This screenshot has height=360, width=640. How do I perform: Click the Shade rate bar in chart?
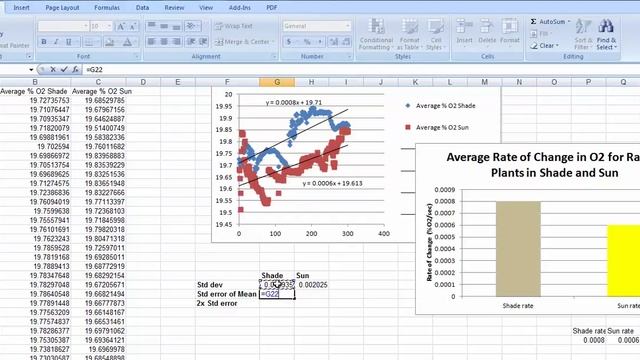[518, 249]
